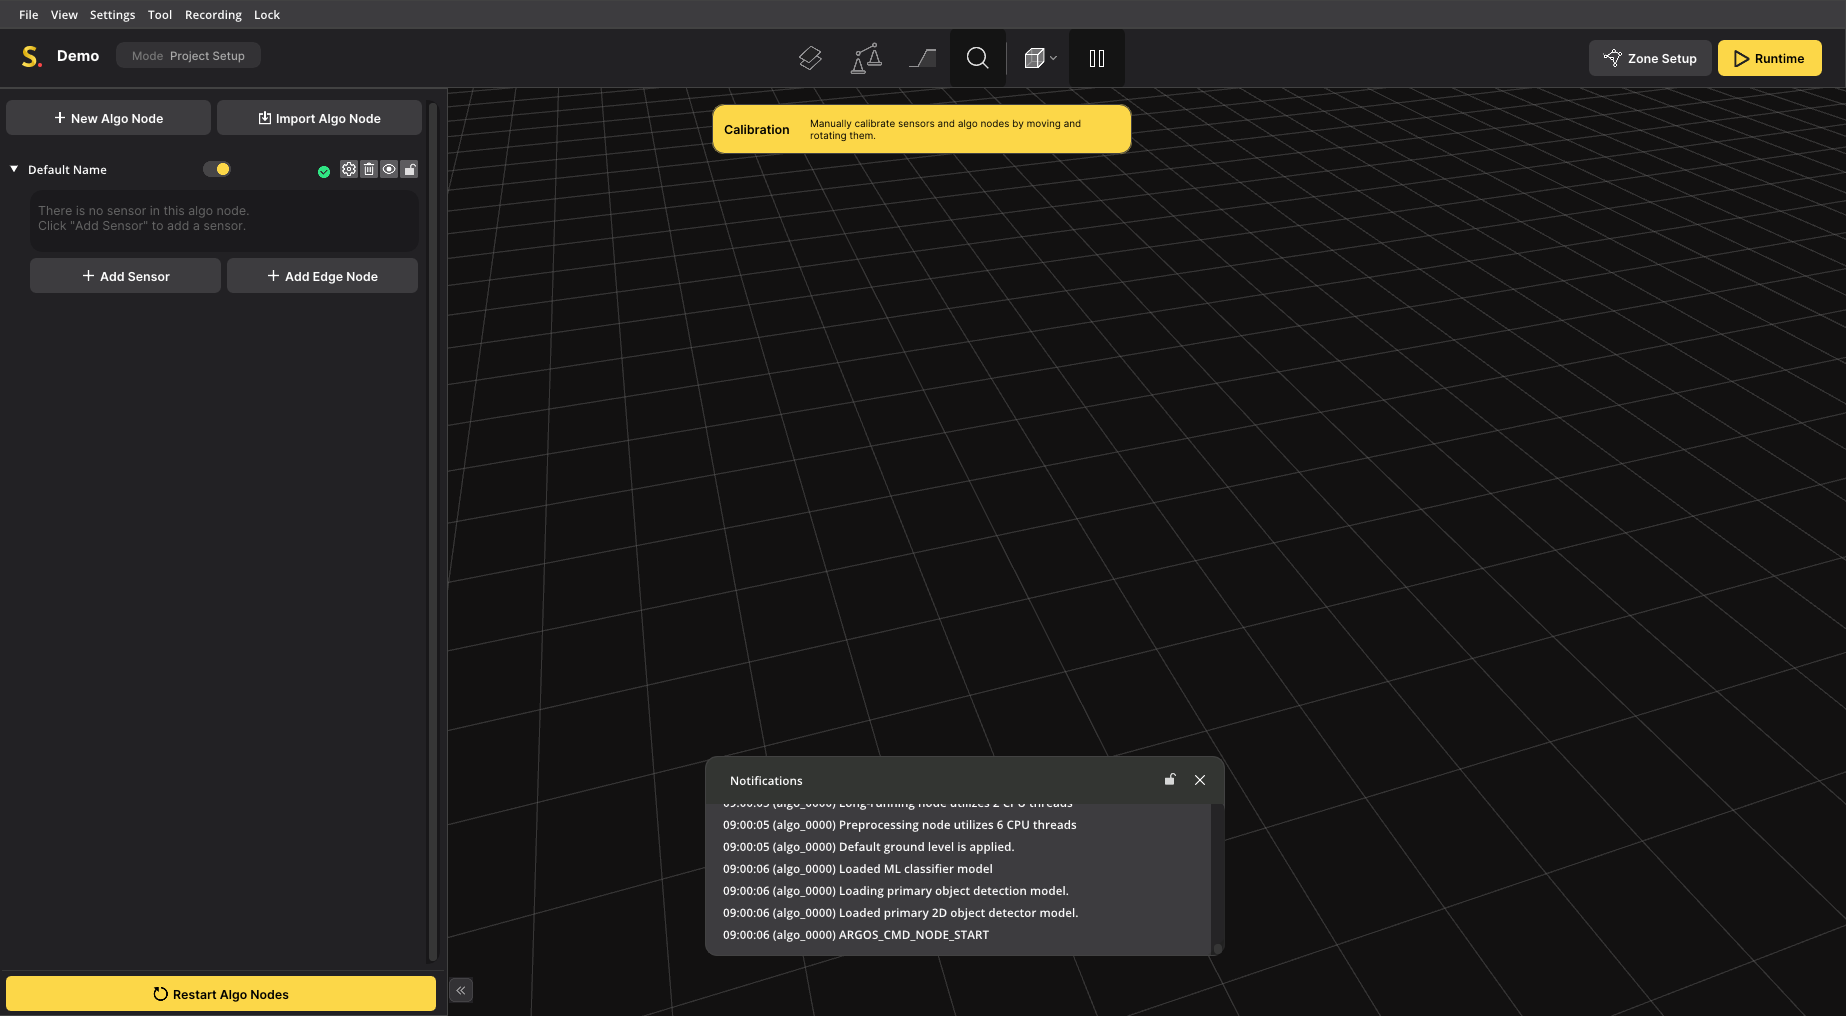1846x1016 pixels.
Task: Click the pause icon in the toolbar
Action: click(x=1097, y=58)
